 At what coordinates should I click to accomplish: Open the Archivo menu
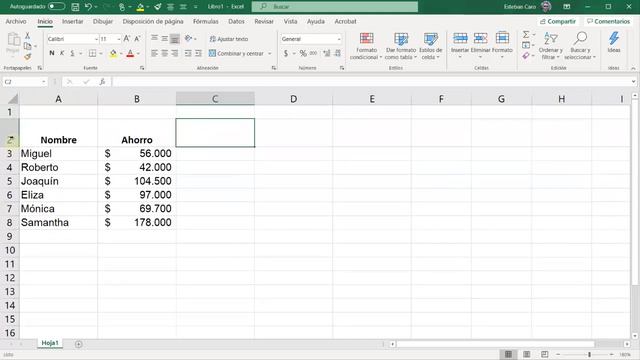16,21
